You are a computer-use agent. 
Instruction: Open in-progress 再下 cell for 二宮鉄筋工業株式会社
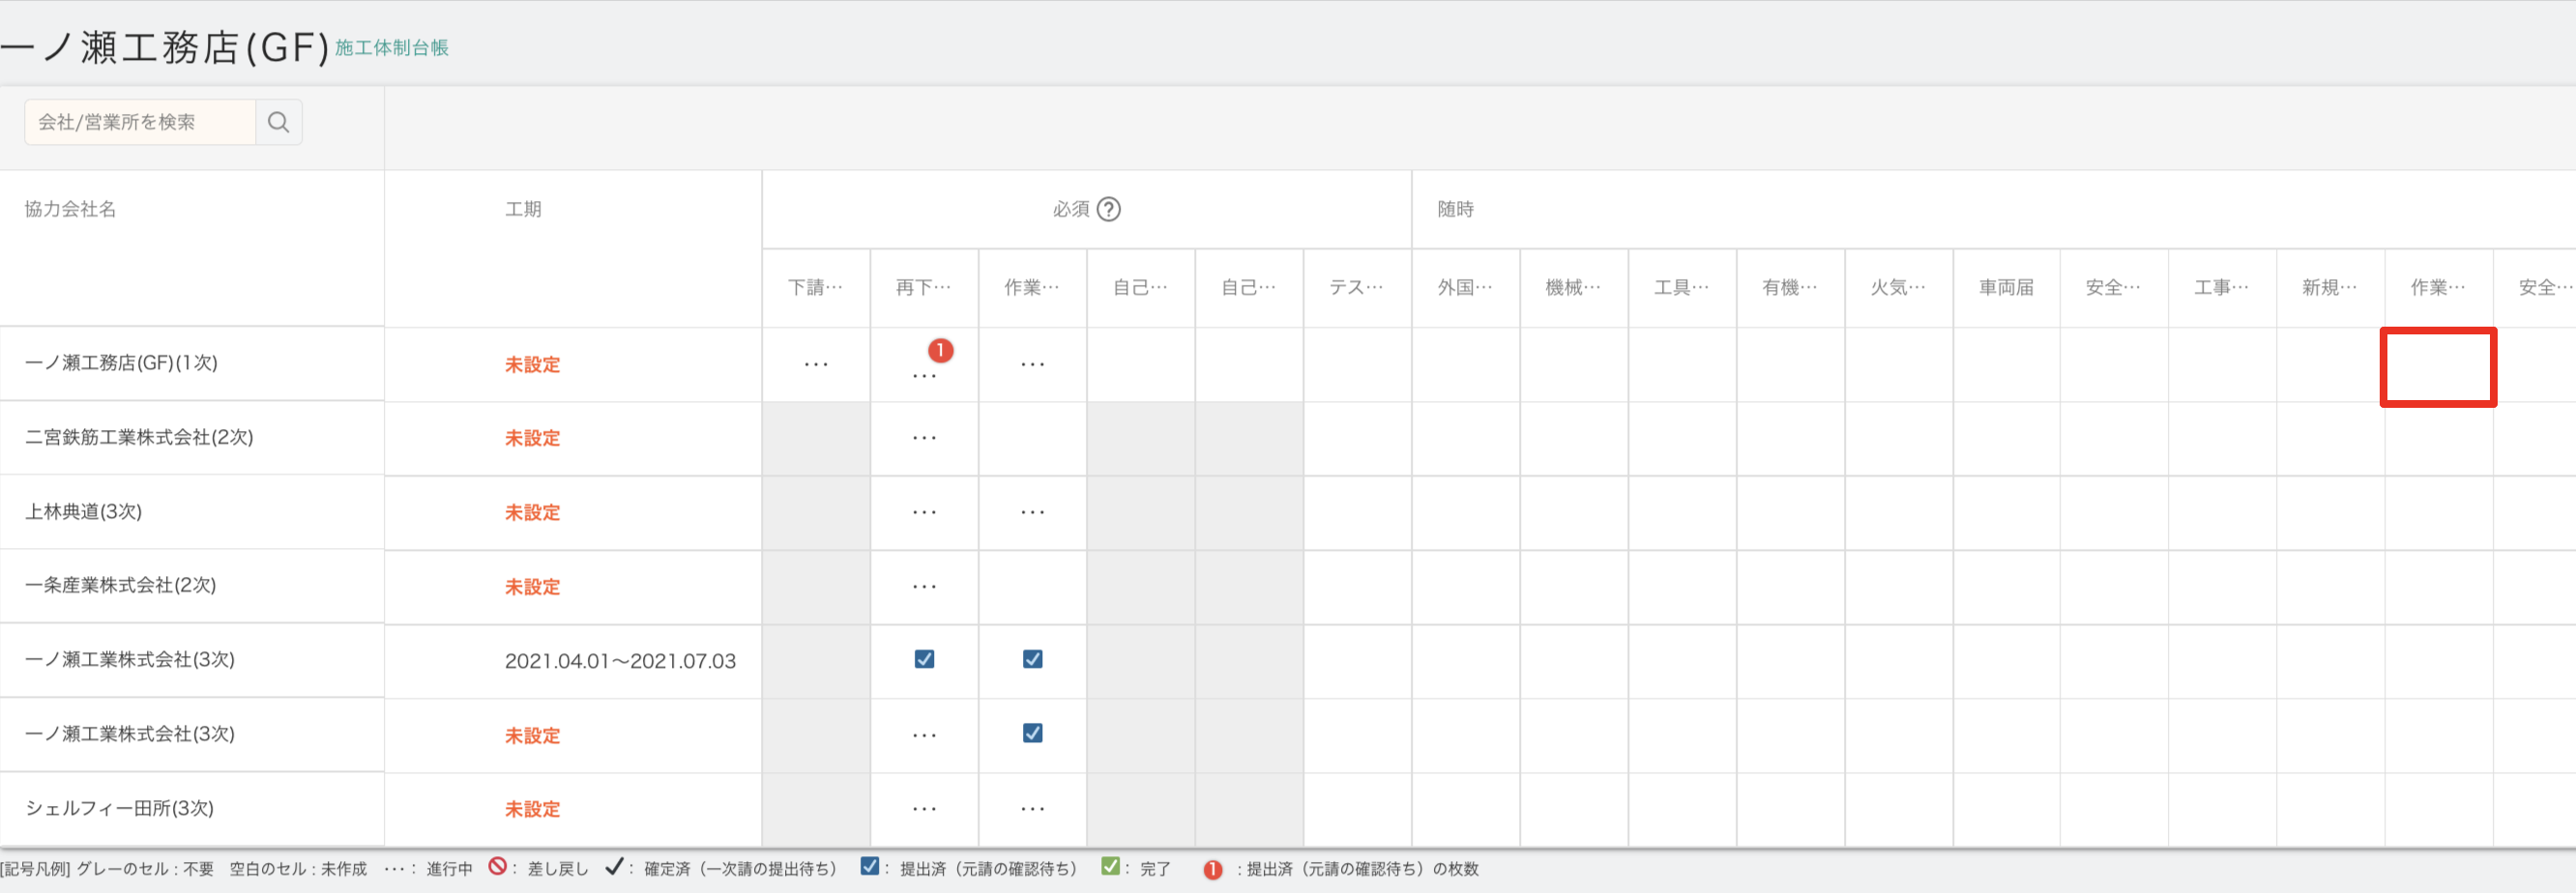pyautogui.click(x=924, y=438)
